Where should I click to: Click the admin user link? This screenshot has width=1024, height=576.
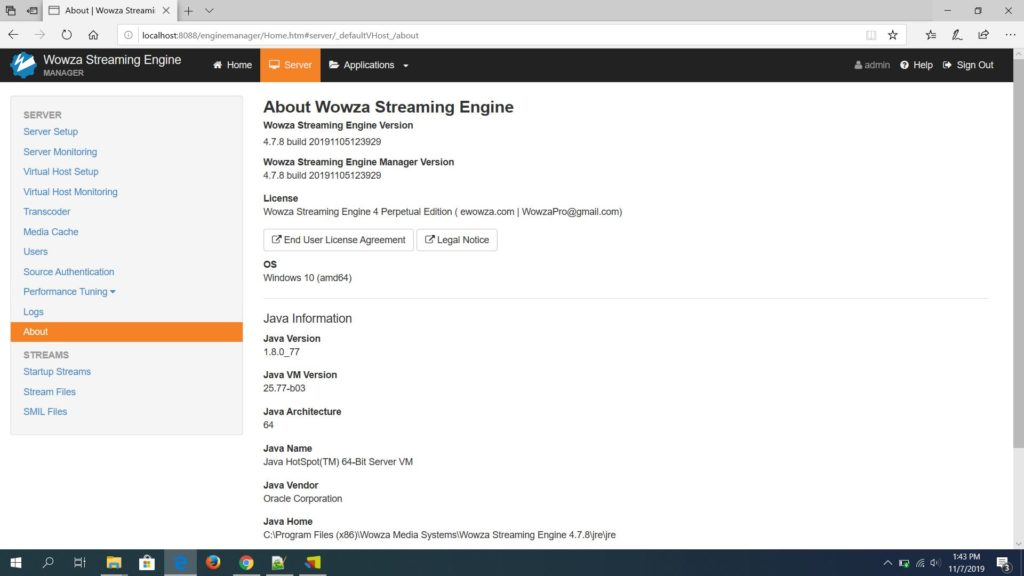[872, 65]
